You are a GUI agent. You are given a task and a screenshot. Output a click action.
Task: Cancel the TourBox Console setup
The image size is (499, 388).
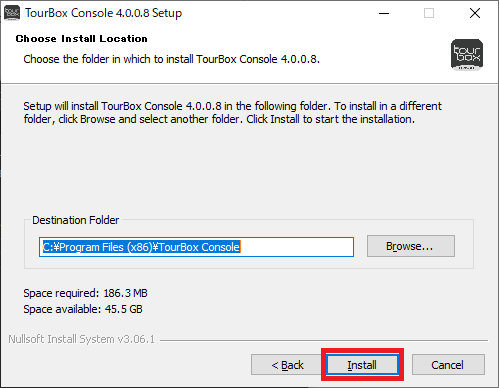[x=448, y=365]
